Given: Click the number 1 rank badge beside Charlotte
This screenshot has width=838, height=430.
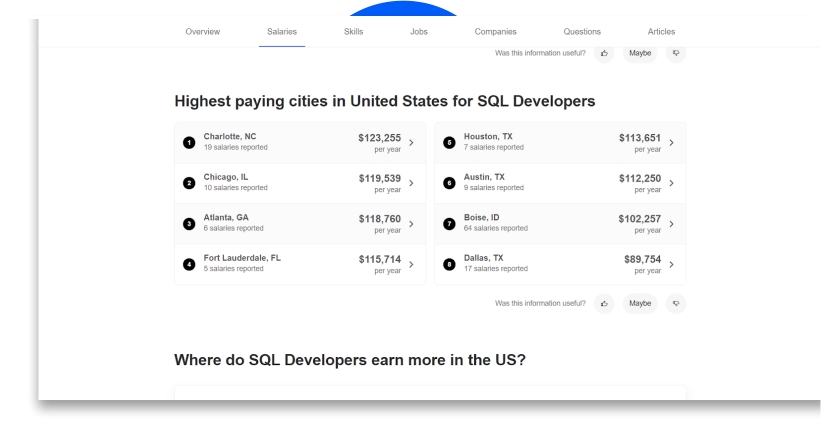Looking at the screenshot, I should (x=189, y=142).
